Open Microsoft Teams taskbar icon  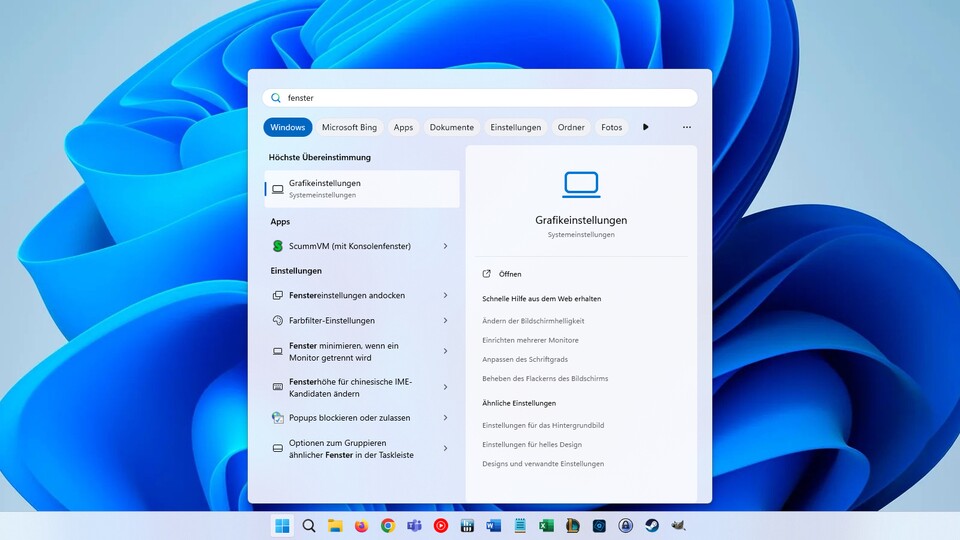tap(414, 526)
